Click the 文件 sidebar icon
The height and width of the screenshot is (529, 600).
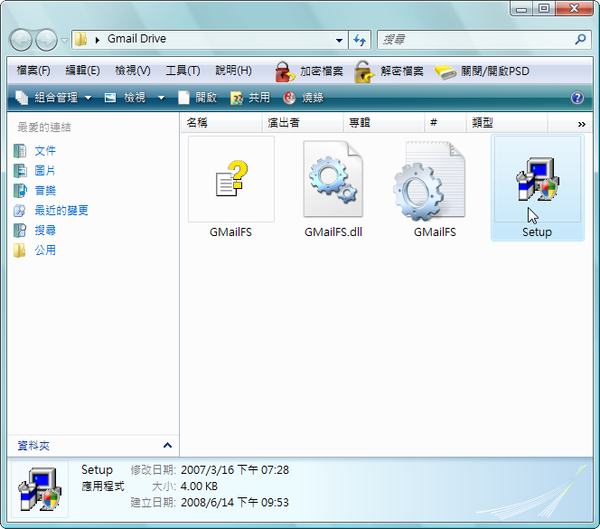tap(20, 151)
